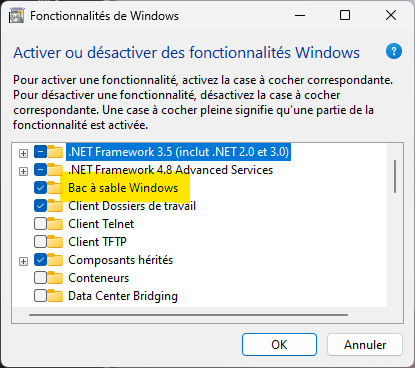Click the vertical scrollbar of the features list
The height and width of the screenshot is (368, 415).
point(395,177)
